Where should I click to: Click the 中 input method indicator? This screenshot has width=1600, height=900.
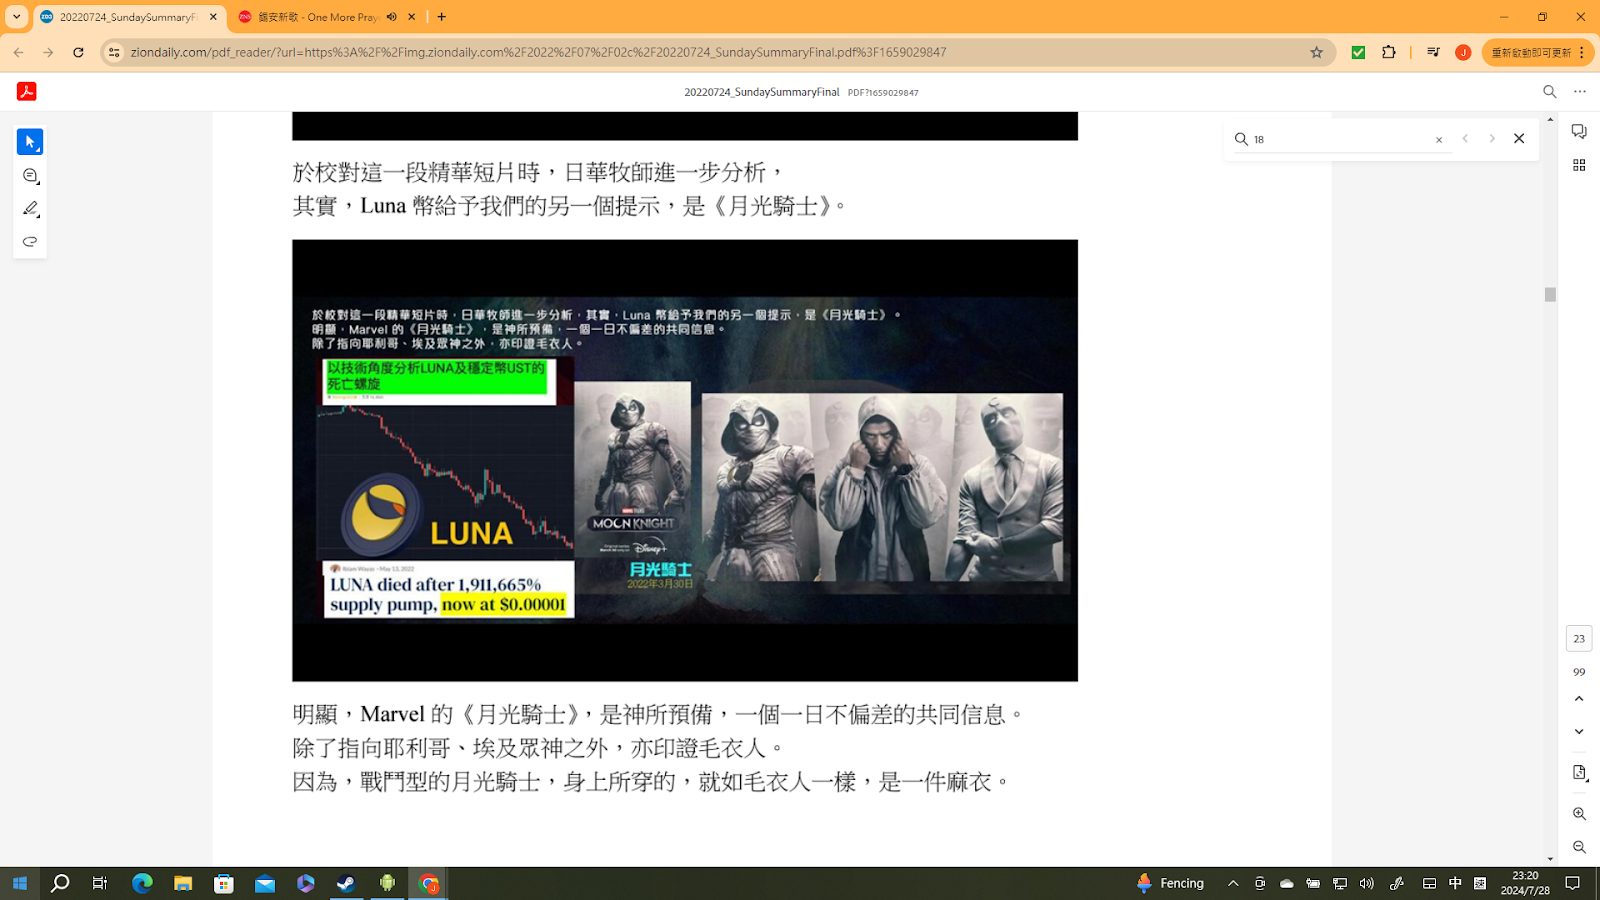(x=1455, y=883)
